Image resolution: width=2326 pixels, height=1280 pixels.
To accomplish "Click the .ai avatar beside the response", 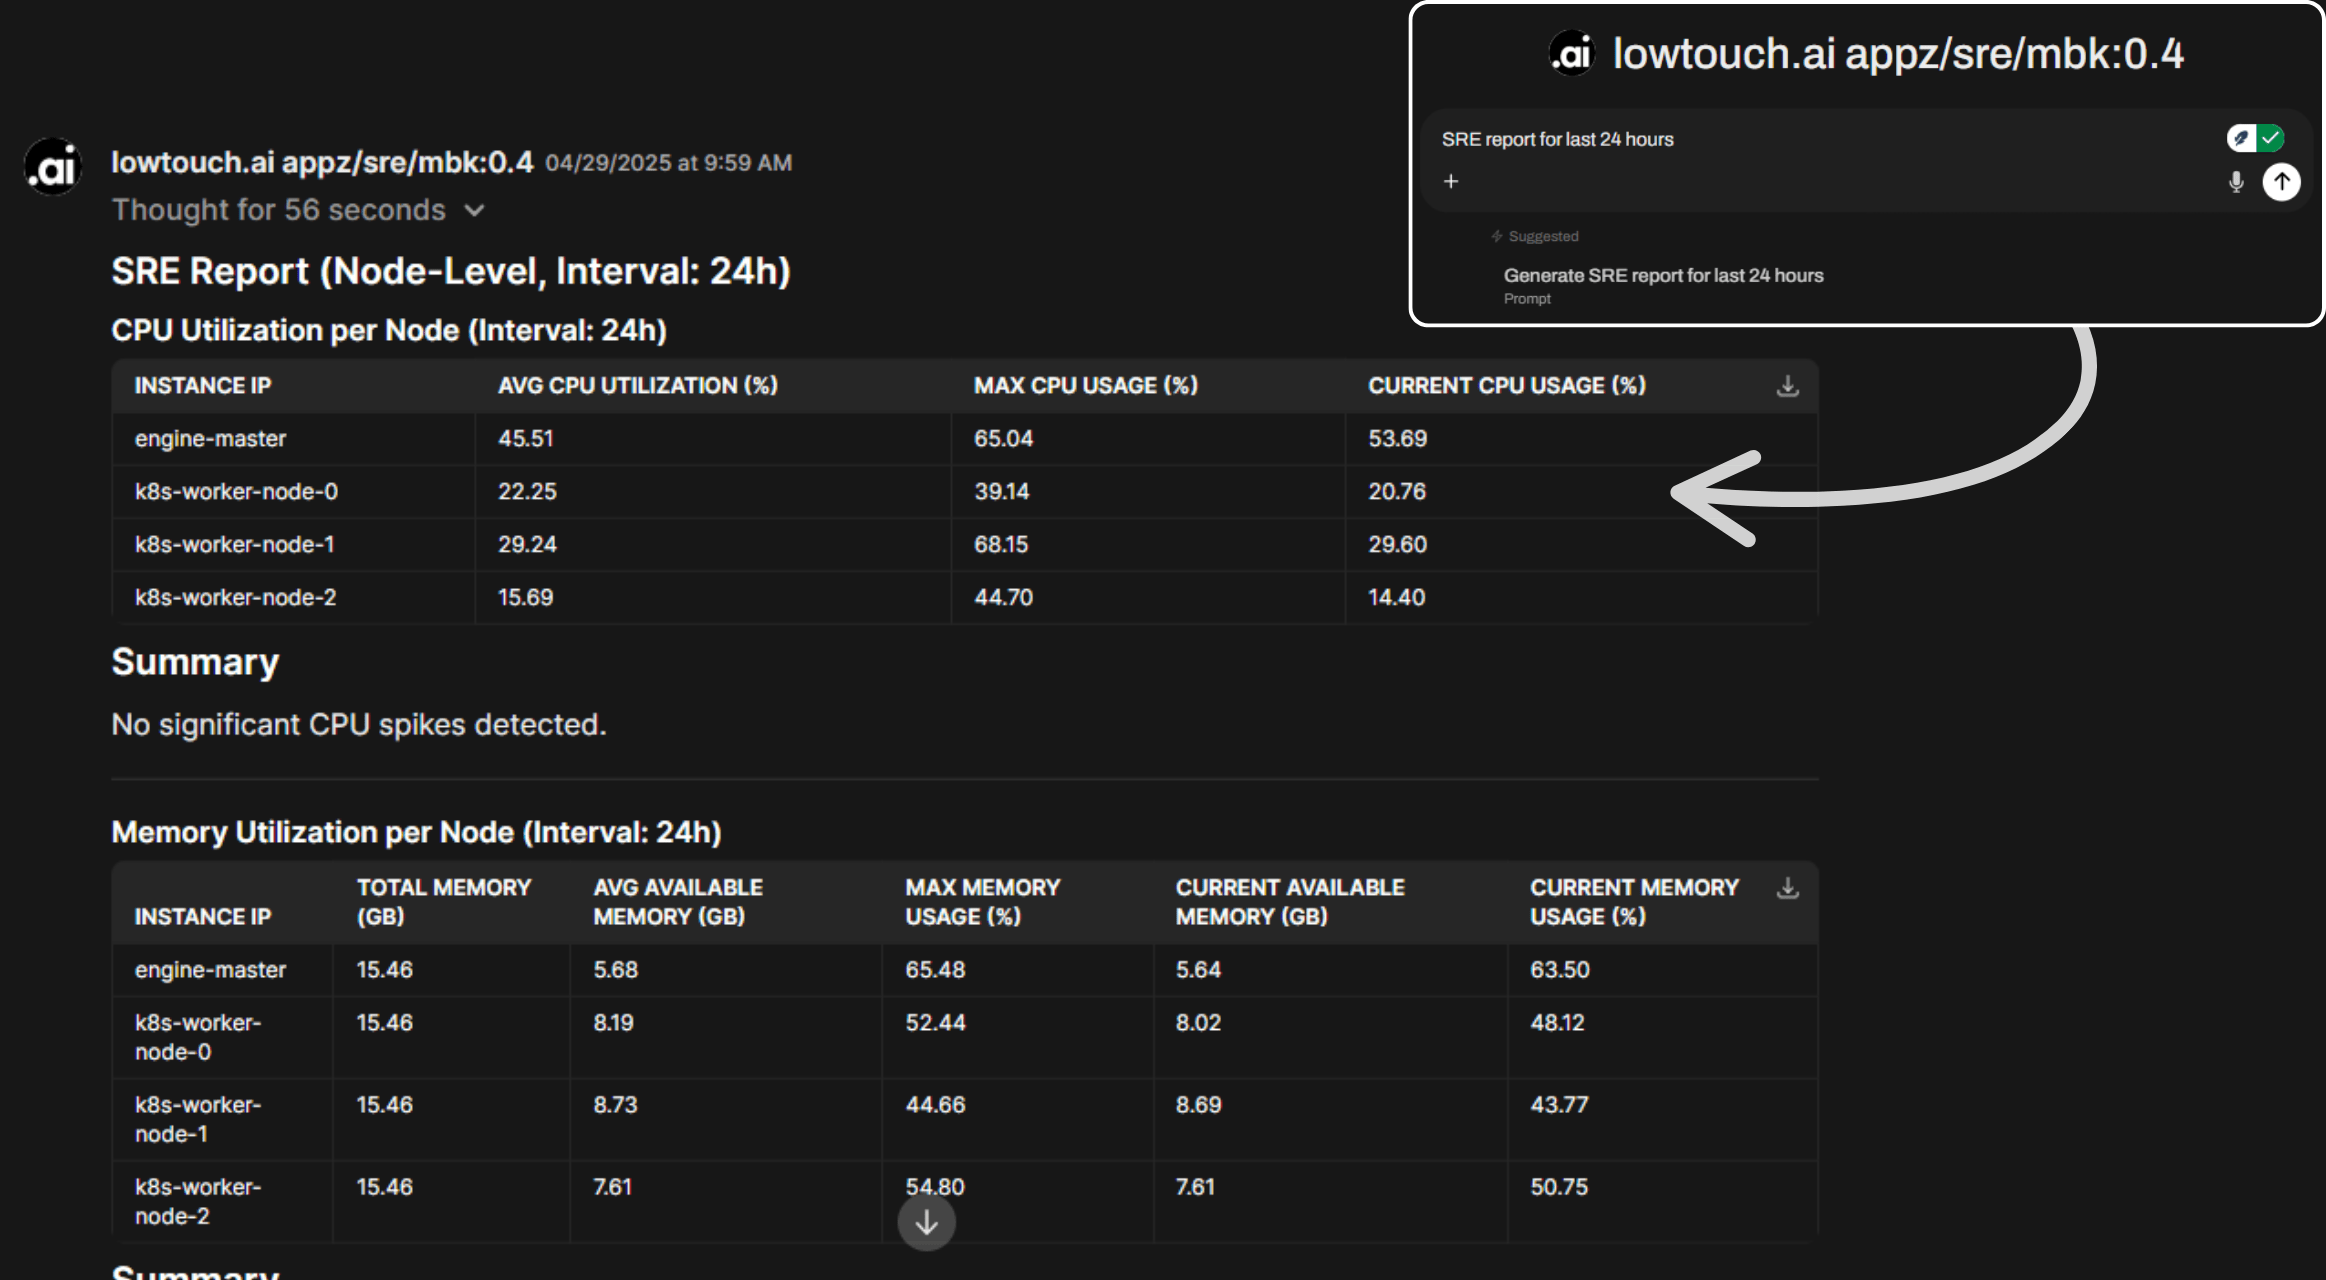I will [53, 167].
